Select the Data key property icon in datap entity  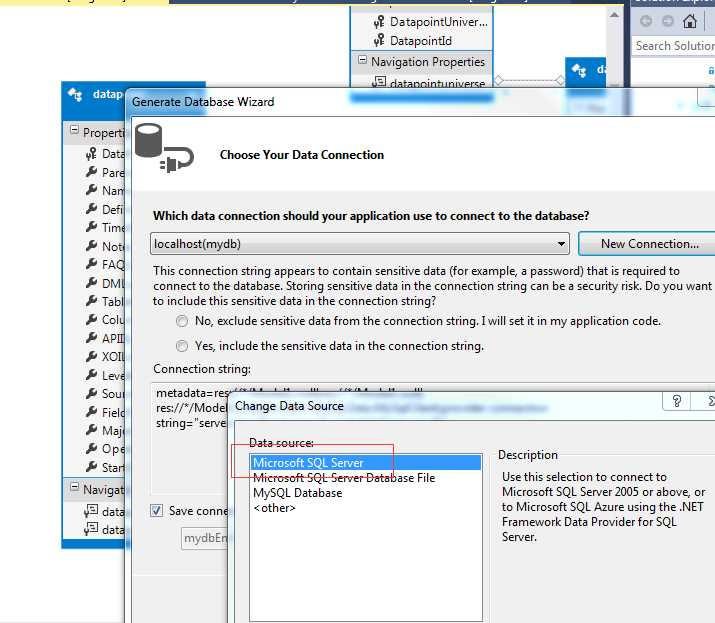[x=91, y=154]
